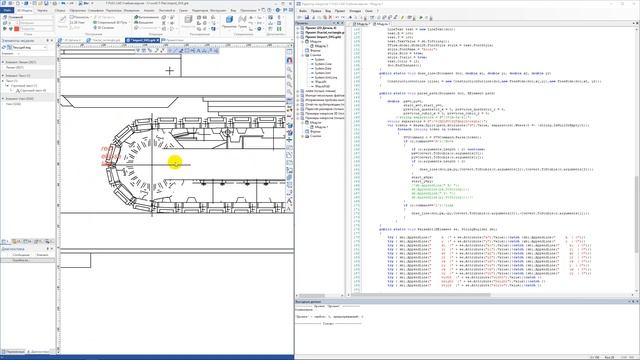This screenshot has width=640, height=360.
Task: Close the Элементы модели panel
Action: (x=52, y=40)
